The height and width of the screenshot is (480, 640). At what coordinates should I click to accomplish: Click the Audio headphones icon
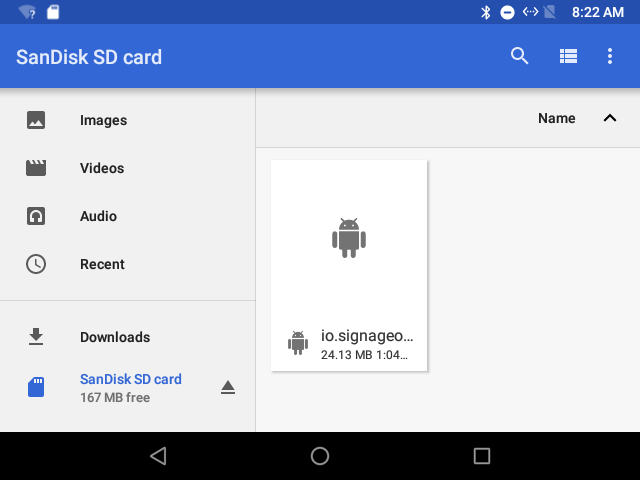click(x=36, y=216)
